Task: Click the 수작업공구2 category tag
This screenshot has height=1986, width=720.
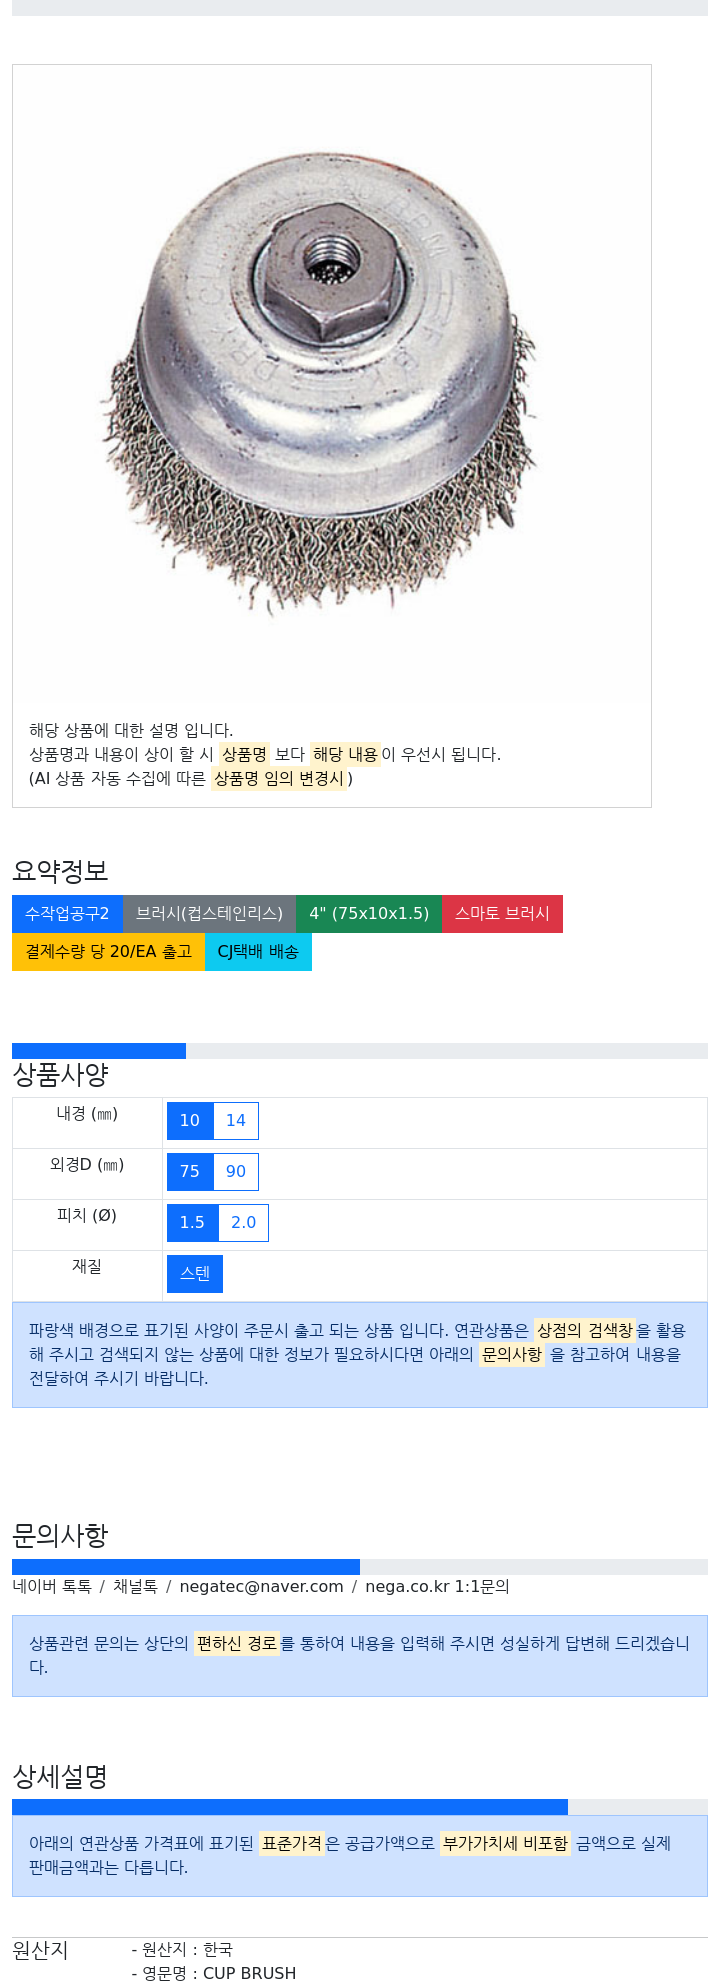Action: (67, 914)
